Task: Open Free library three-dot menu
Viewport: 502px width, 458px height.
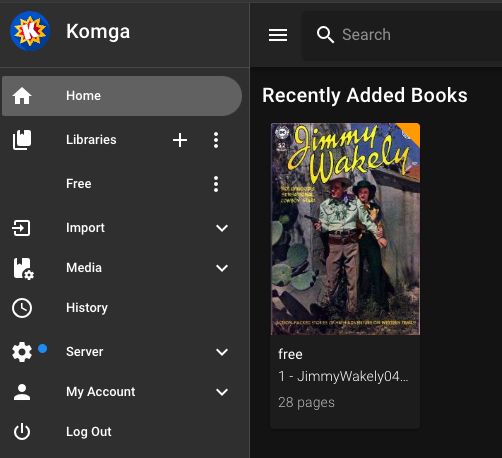Action: pyautogui.click(x=216, y=184)
